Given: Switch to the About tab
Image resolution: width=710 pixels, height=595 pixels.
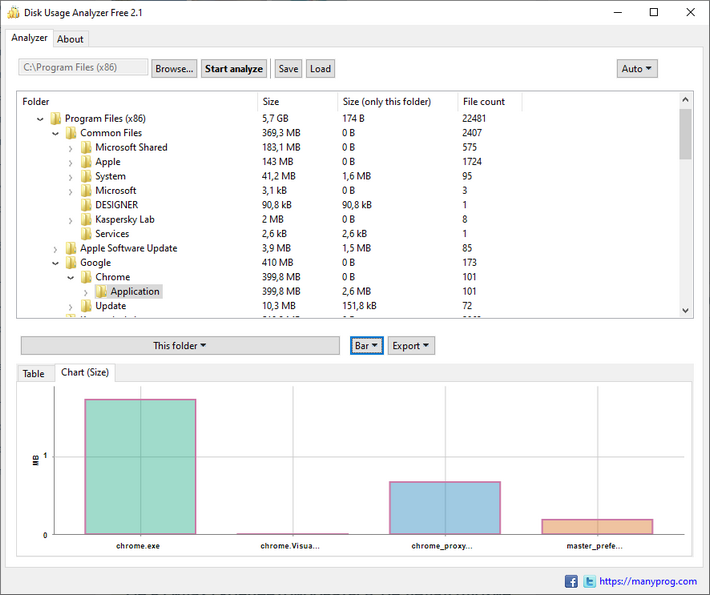Looking at the screenshot, I should pyautogui.click(x=70, y=39).
